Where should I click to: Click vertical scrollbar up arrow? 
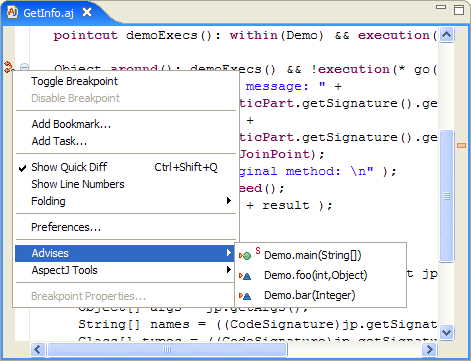pos(446,35)
